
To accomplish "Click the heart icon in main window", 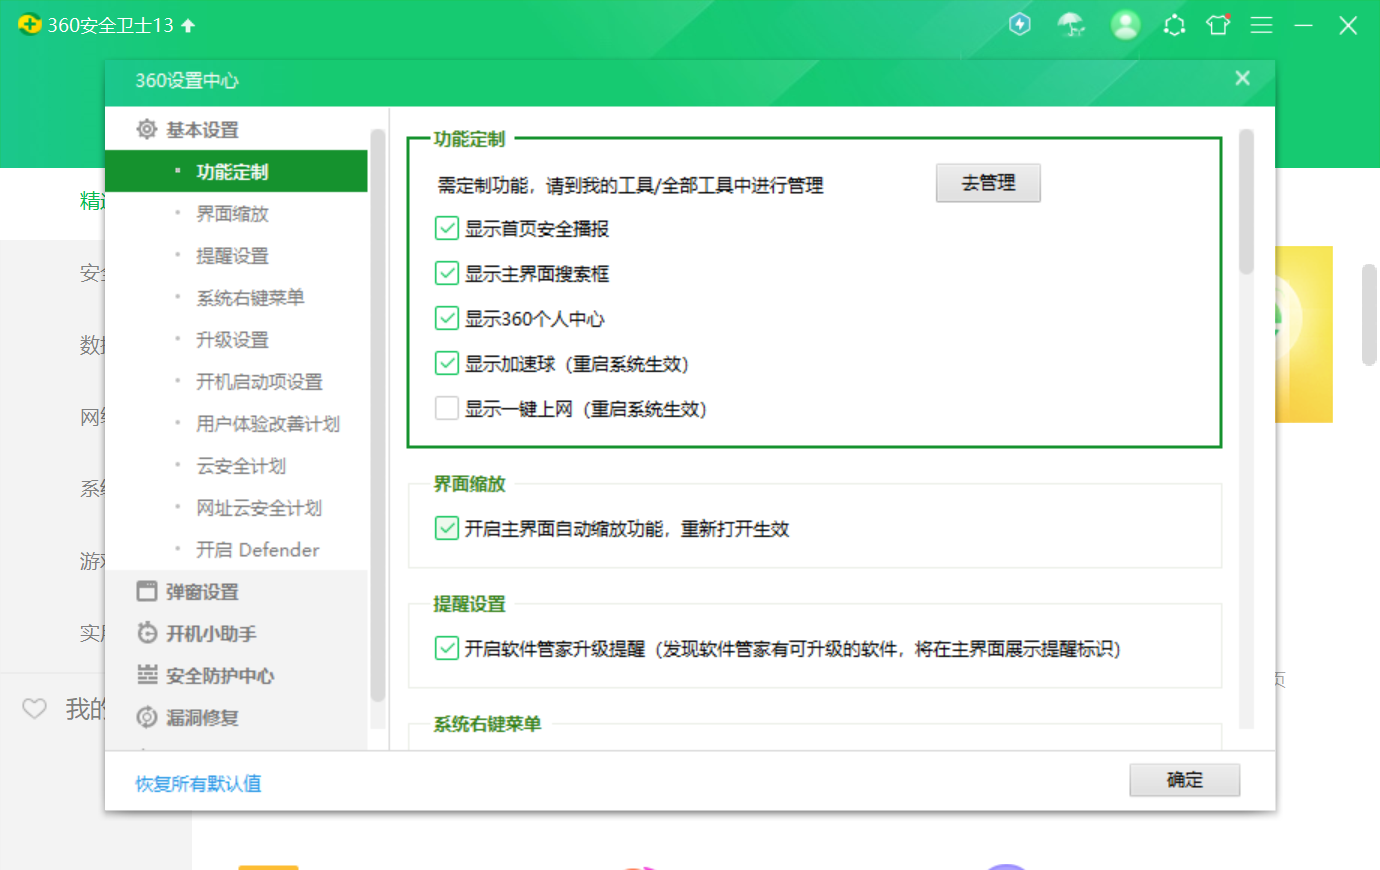I will pos(34,709).
